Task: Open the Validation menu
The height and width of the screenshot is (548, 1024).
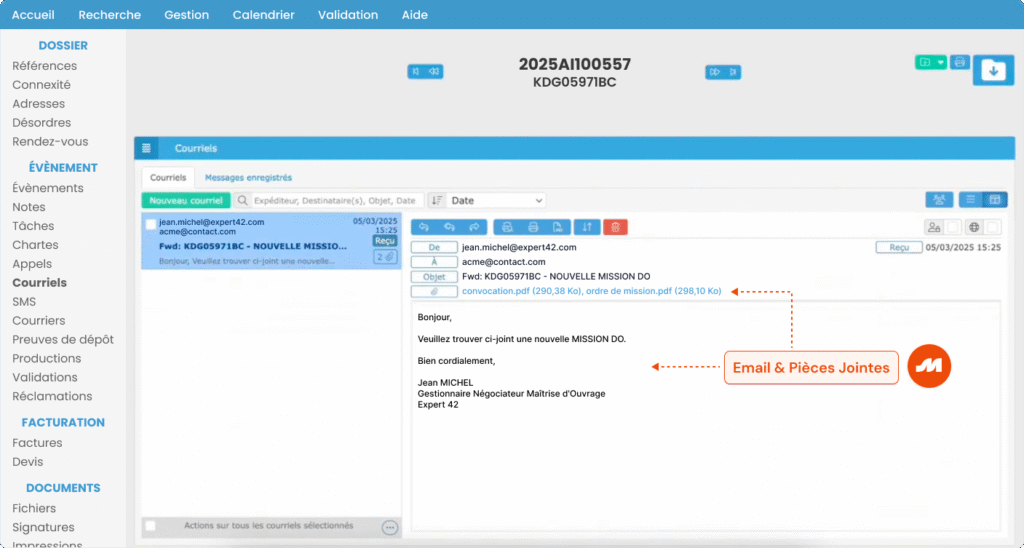Action: click(348, 15)
